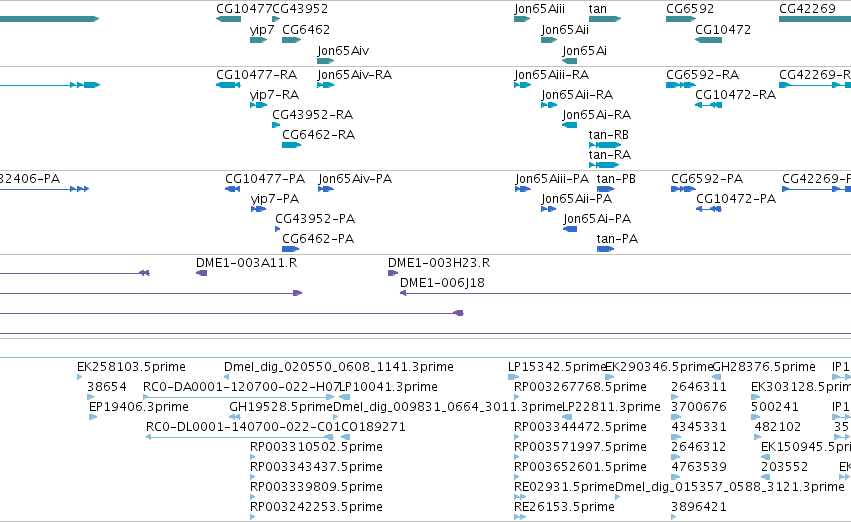Click feature label 4763539
The width and height of the screenshot is (851, 522).
698,468
